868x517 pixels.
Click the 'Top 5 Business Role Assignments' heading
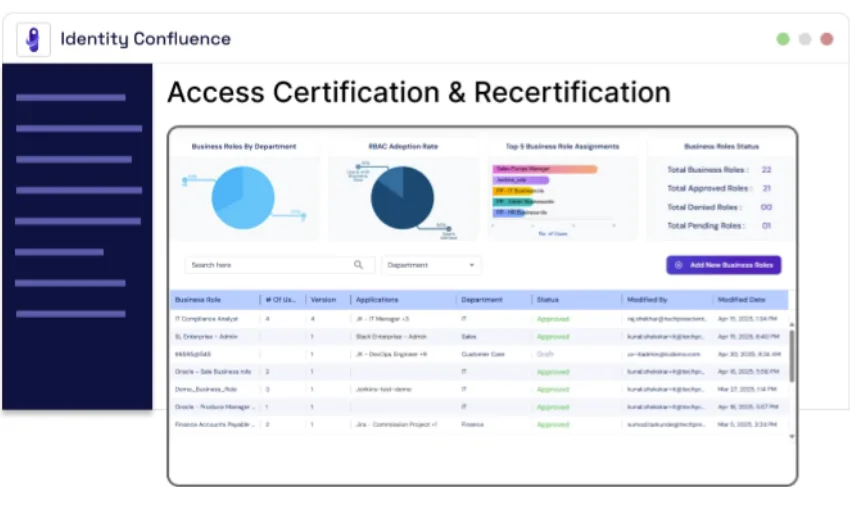point(562,147)
